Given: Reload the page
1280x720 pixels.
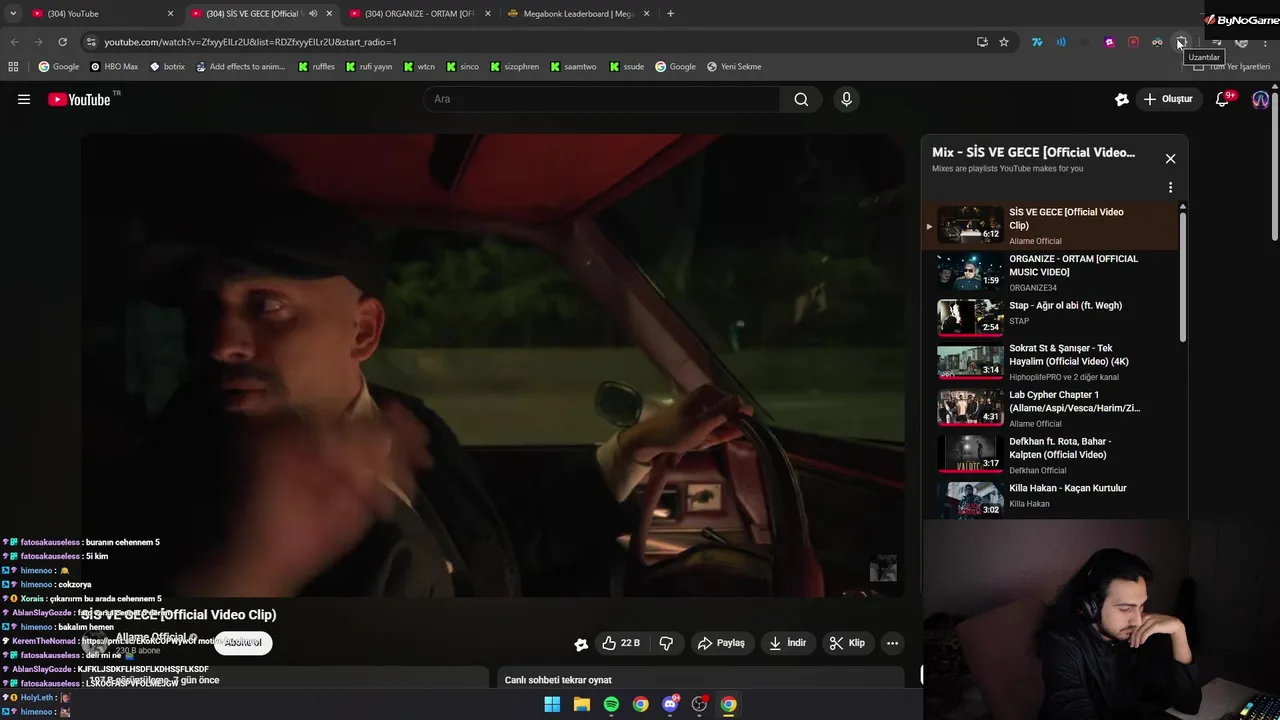Looking at the screenshot, I should click(62, 42).
